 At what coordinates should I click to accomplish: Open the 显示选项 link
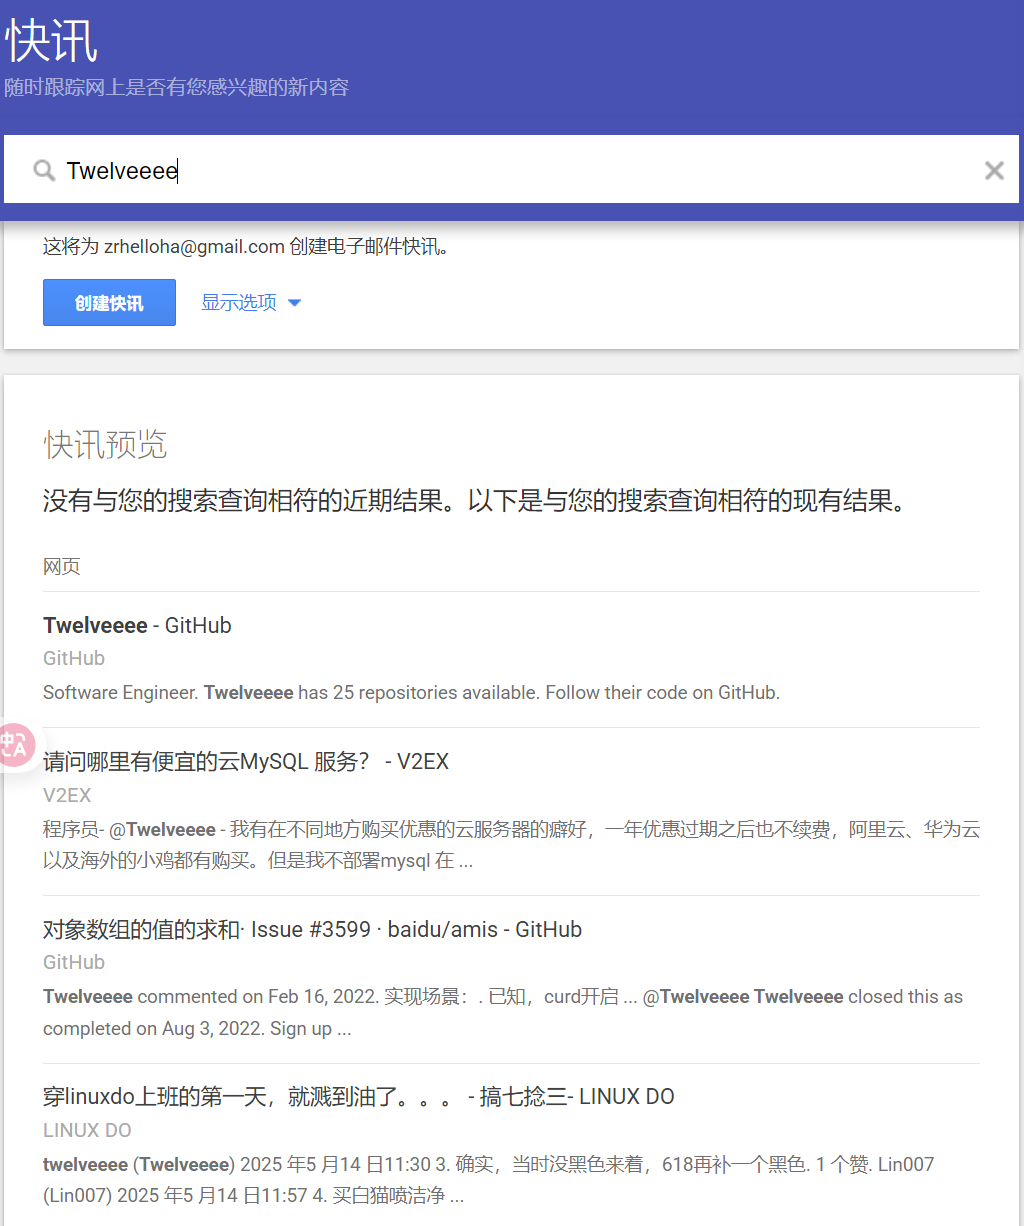click(x=239, y=302)
